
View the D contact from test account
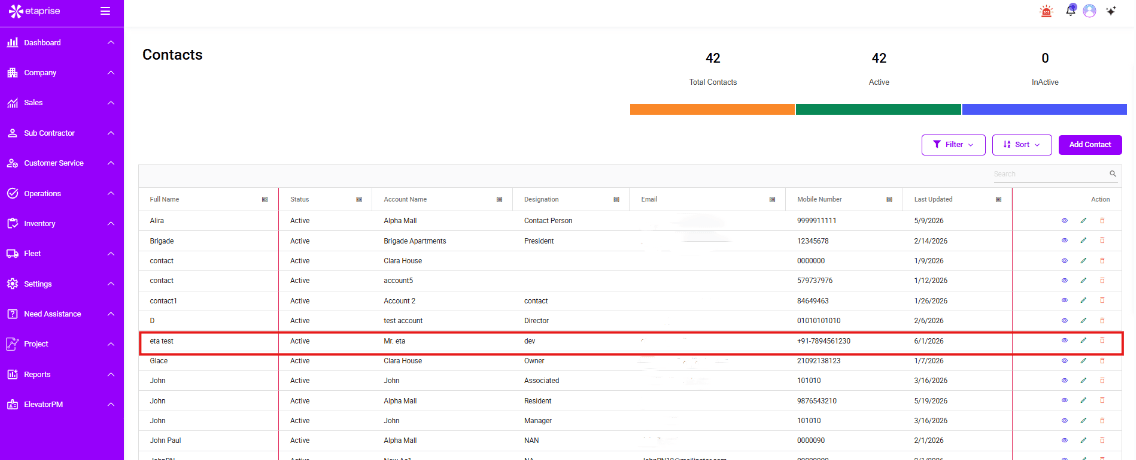coord(1064,320)
